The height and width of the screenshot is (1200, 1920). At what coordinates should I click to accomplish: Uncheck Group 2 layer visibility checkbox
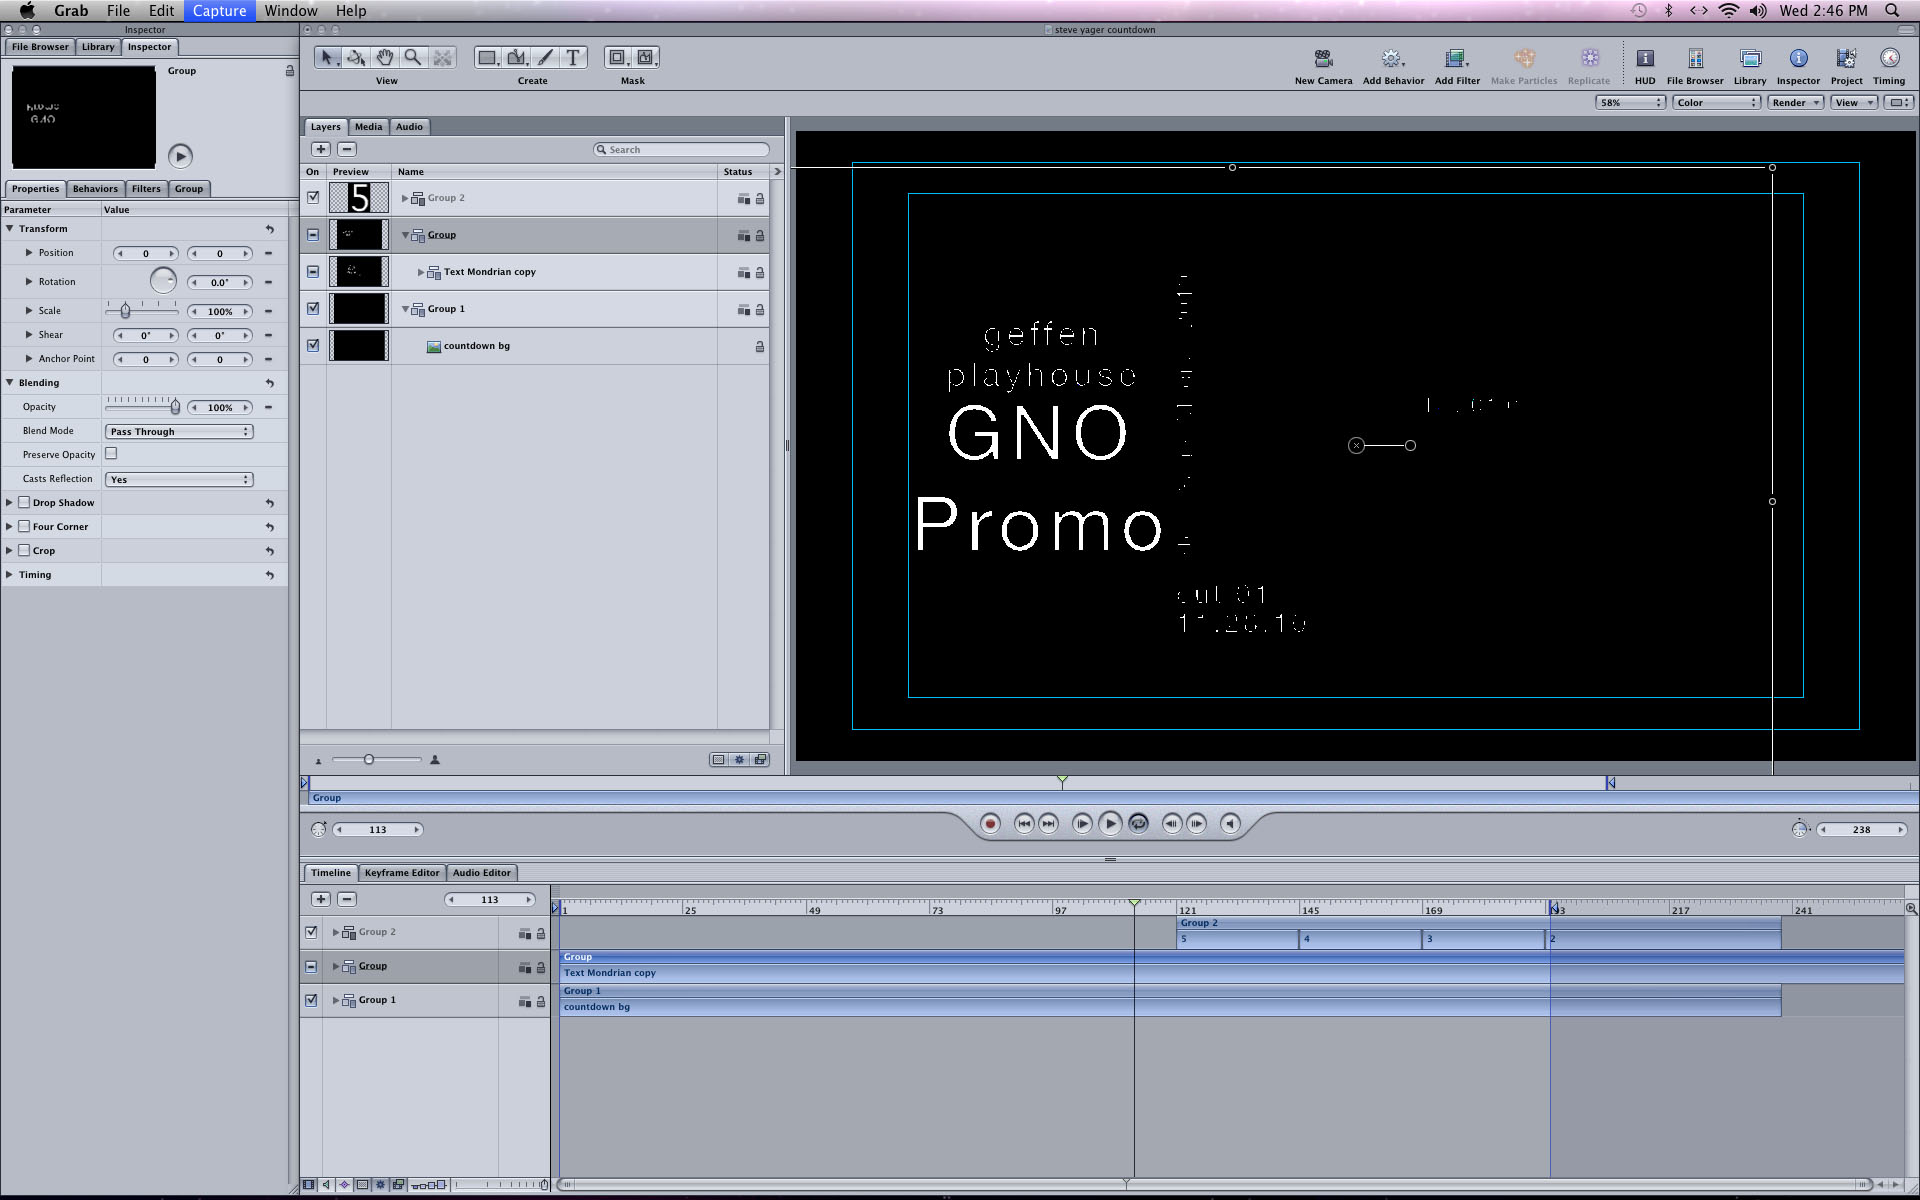(313, 198)
